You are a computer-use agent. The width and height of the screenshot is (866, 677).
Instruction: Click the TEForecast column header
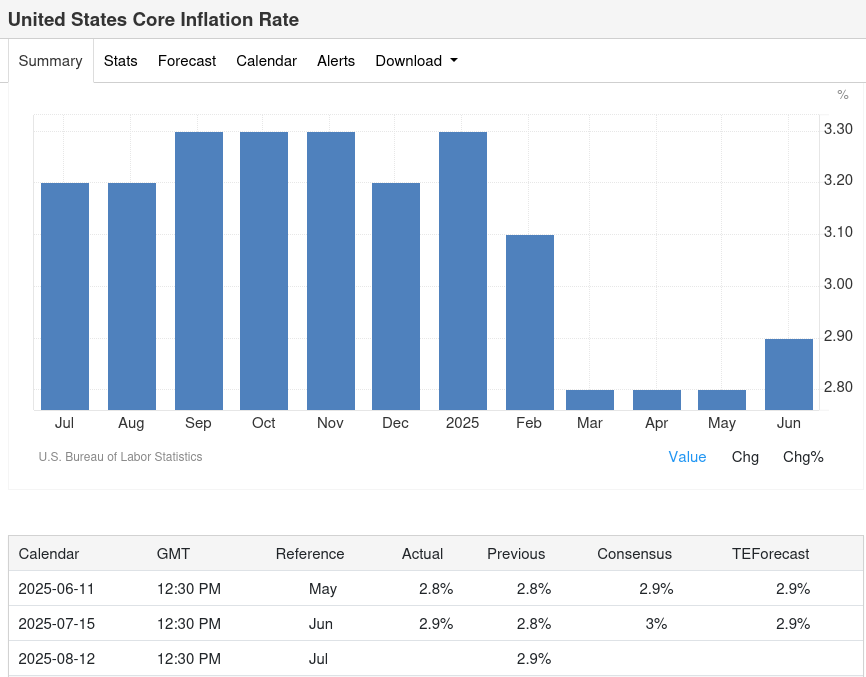(770, 554)
